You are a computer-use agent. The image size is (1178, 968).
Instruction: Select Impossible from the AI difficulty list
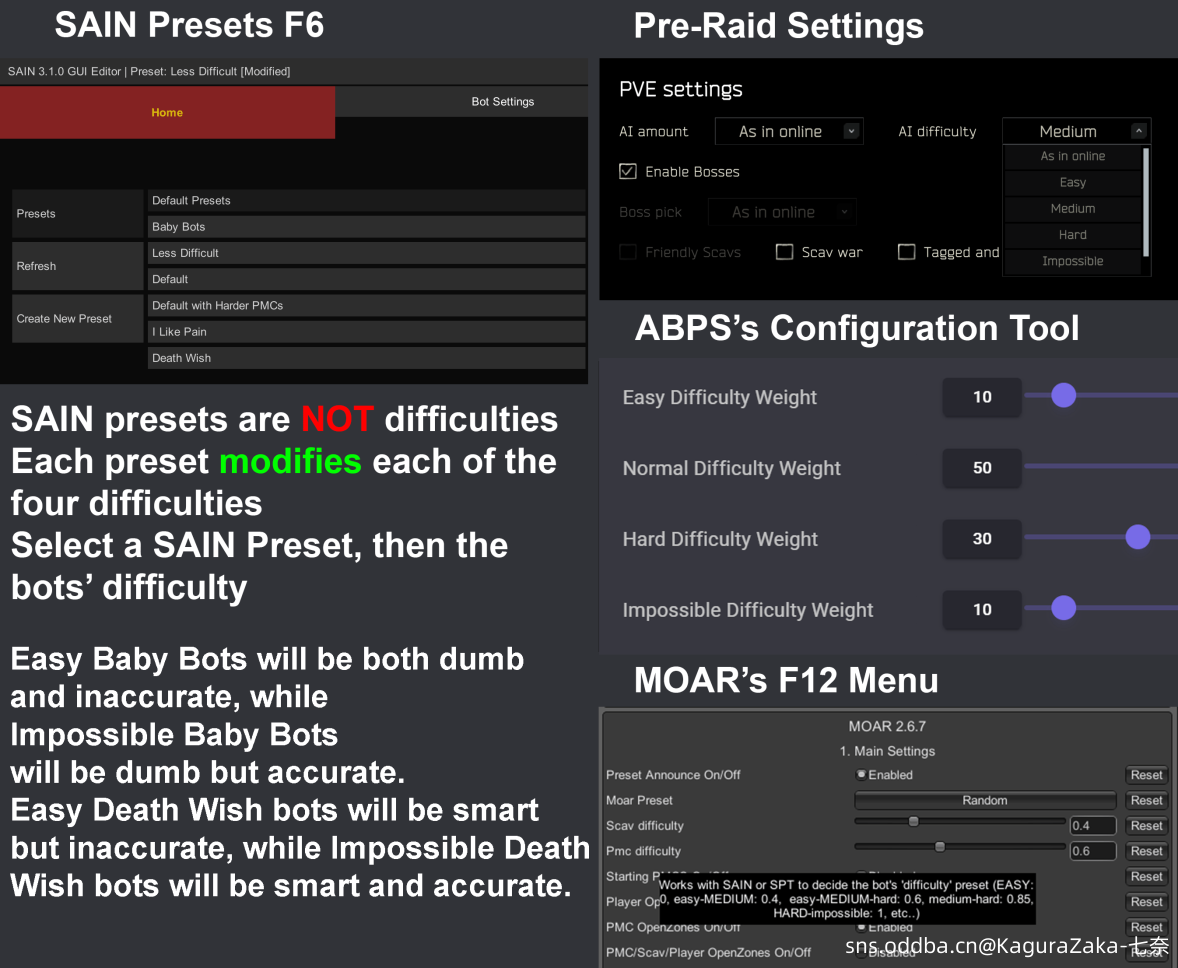(x=1072, y=261)
